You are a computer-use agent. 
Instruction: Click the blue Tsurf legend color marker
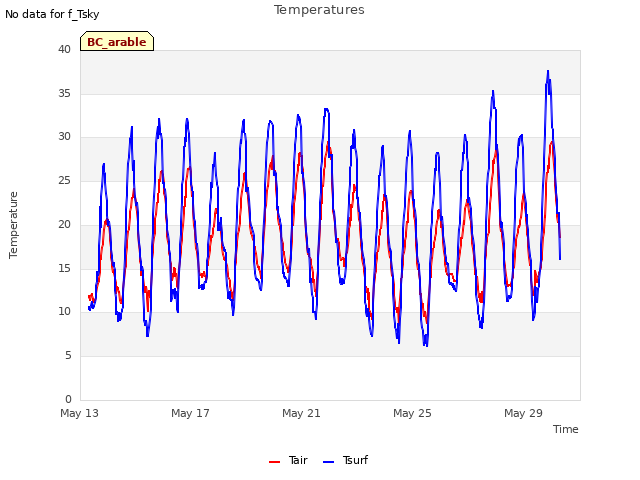point(328,462)
